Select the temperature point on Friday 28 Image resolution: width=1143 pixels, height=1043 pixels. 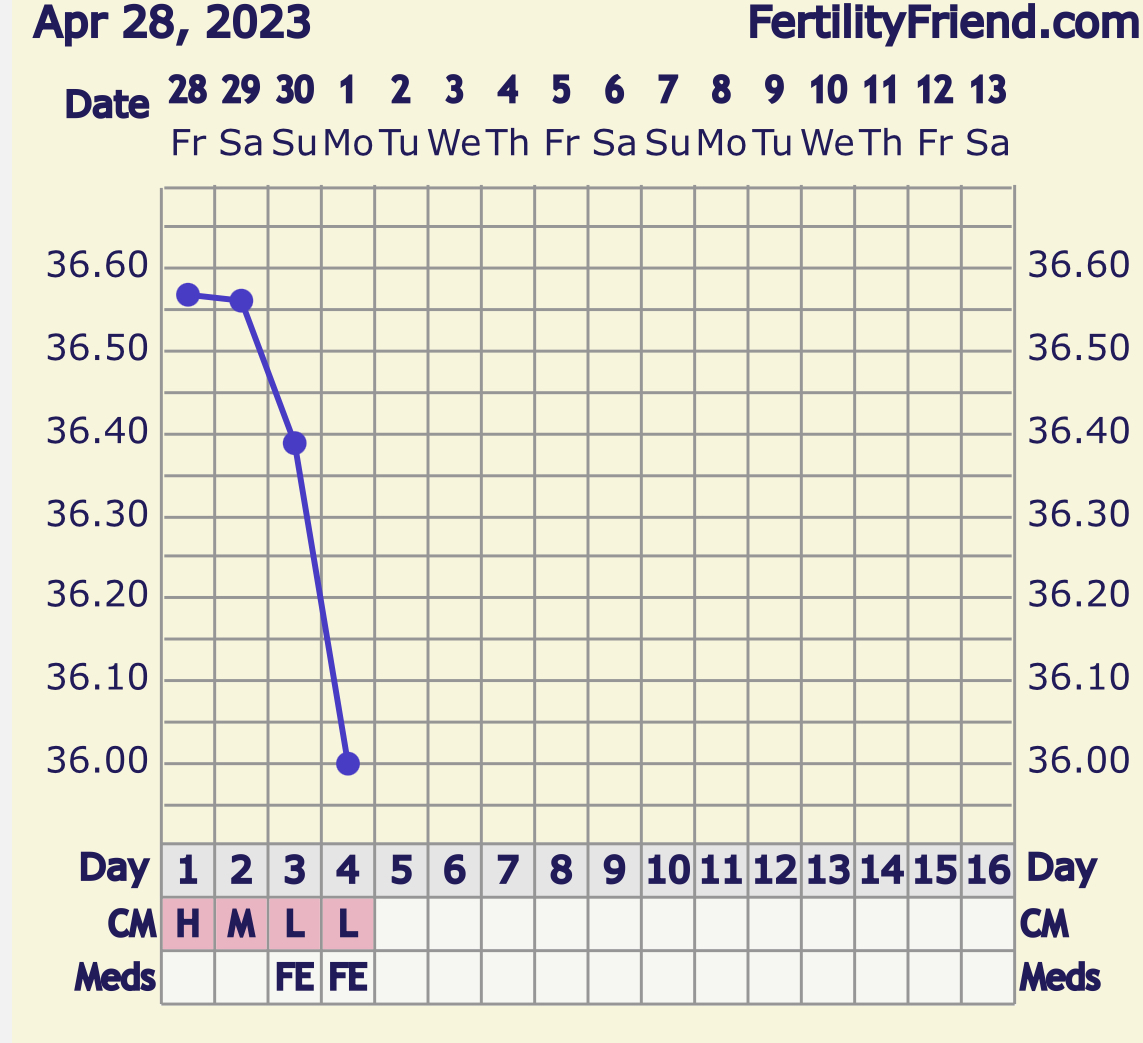[188, 295]
